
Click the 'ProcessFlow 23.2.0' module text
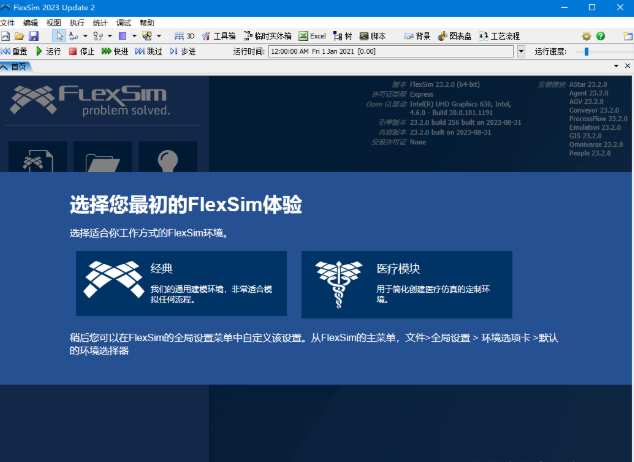point(598,119)
